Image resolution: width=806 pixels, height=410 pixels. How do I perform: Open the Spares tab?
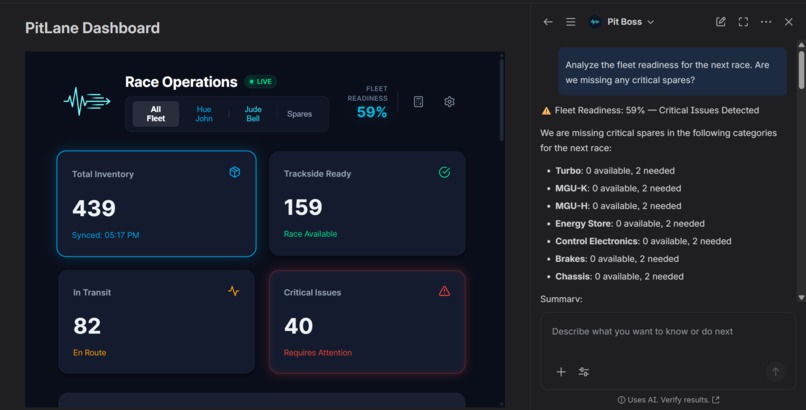click(x=300, y=114)
